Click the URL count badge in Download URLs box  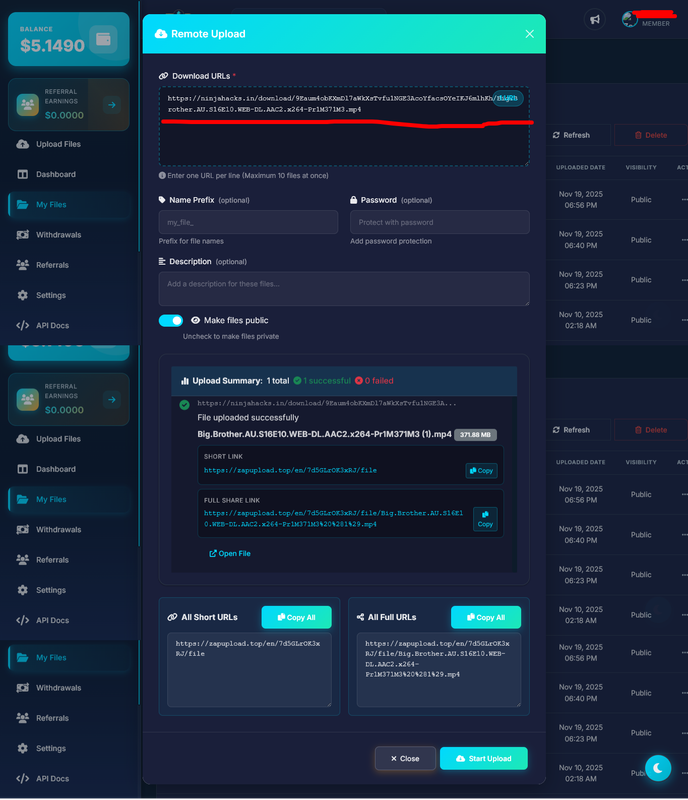(x=508, y=98)
